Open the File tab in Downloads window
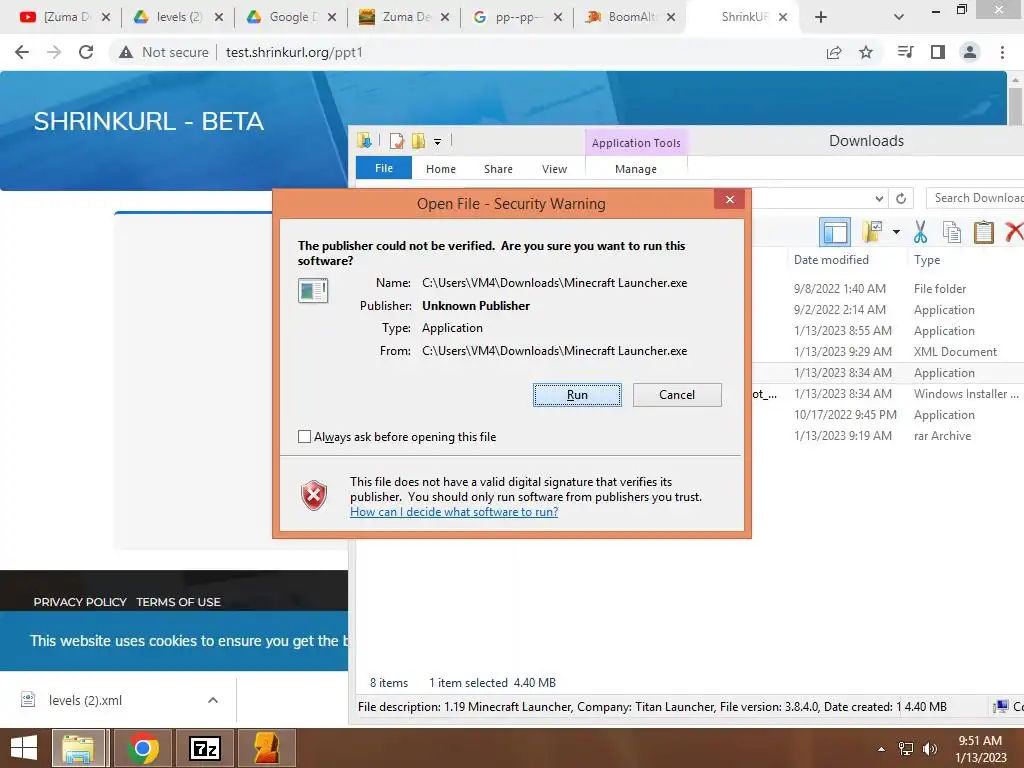This screenshot has width=1024, height=768. pos(384,168)
